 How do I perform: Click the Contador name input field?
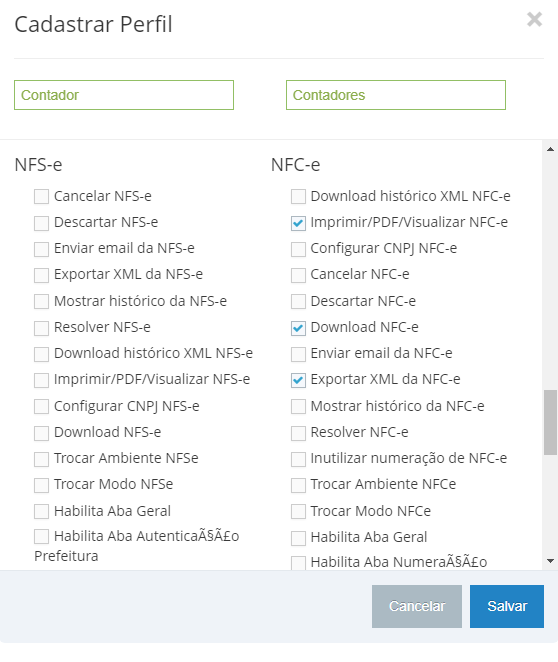click(x=124, y=95)
